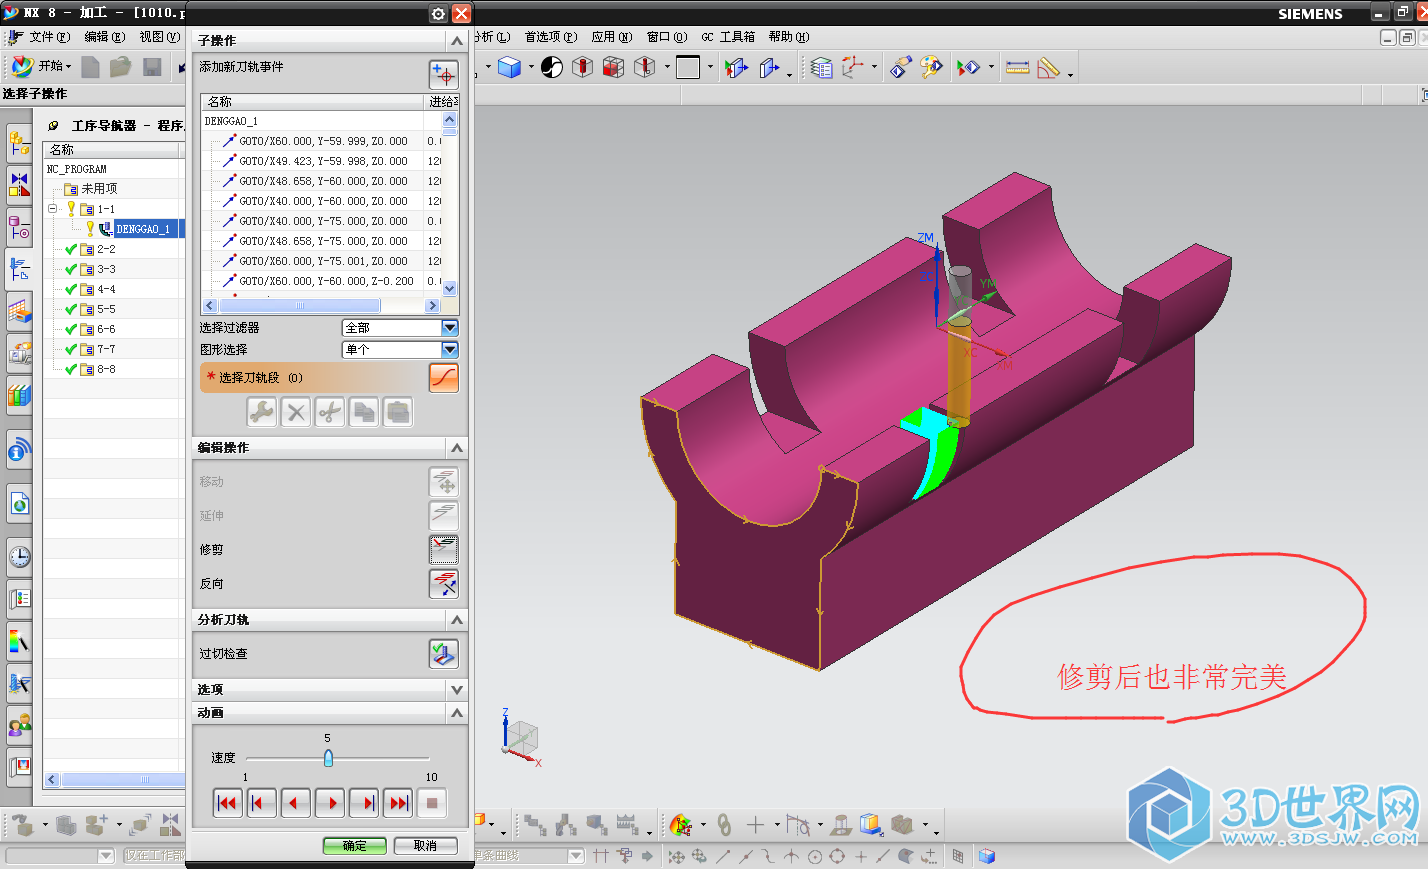The height and width of the screenshot is (869, 1428).
Task: Open the 首选项(P) menu
Action: click(551, 37)
